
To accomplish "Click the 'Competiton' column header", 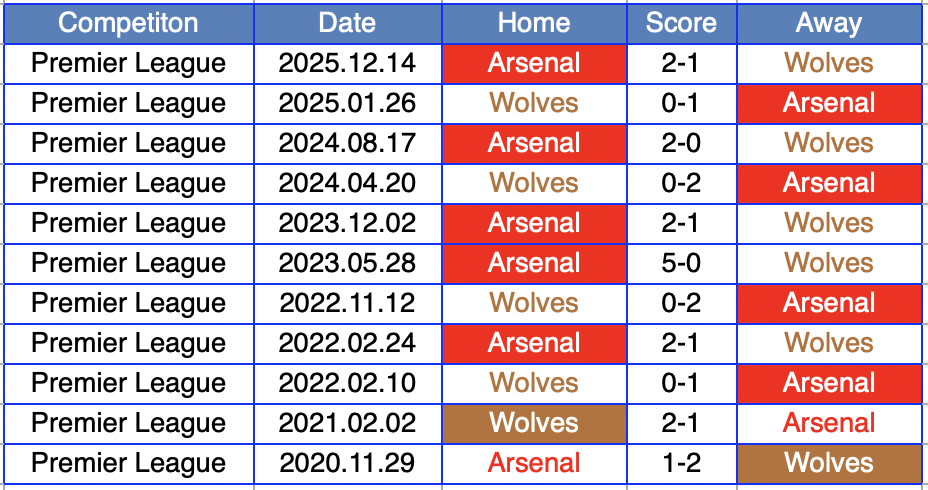I will point(128,23).
